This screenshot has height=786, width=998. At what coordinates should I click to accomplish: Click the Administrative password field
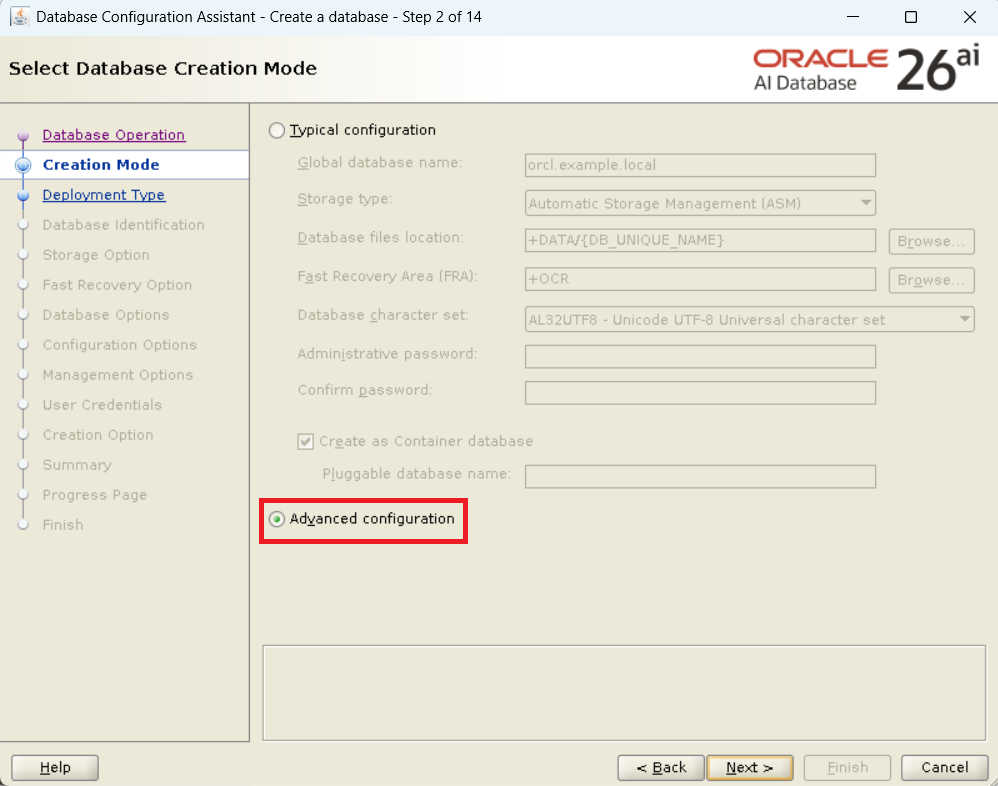tap(700, 356)
